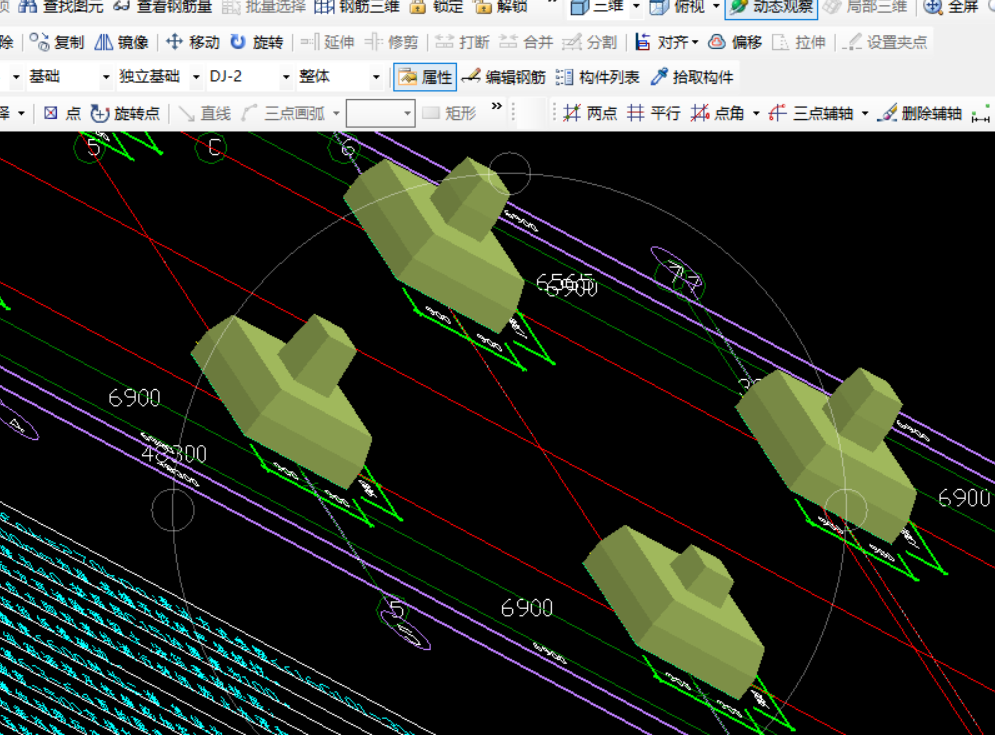Screen dimensions: 995x735
Task: Click 拾取构件 pick component tool
Action: pyautogui.click(x=692, y=77)
